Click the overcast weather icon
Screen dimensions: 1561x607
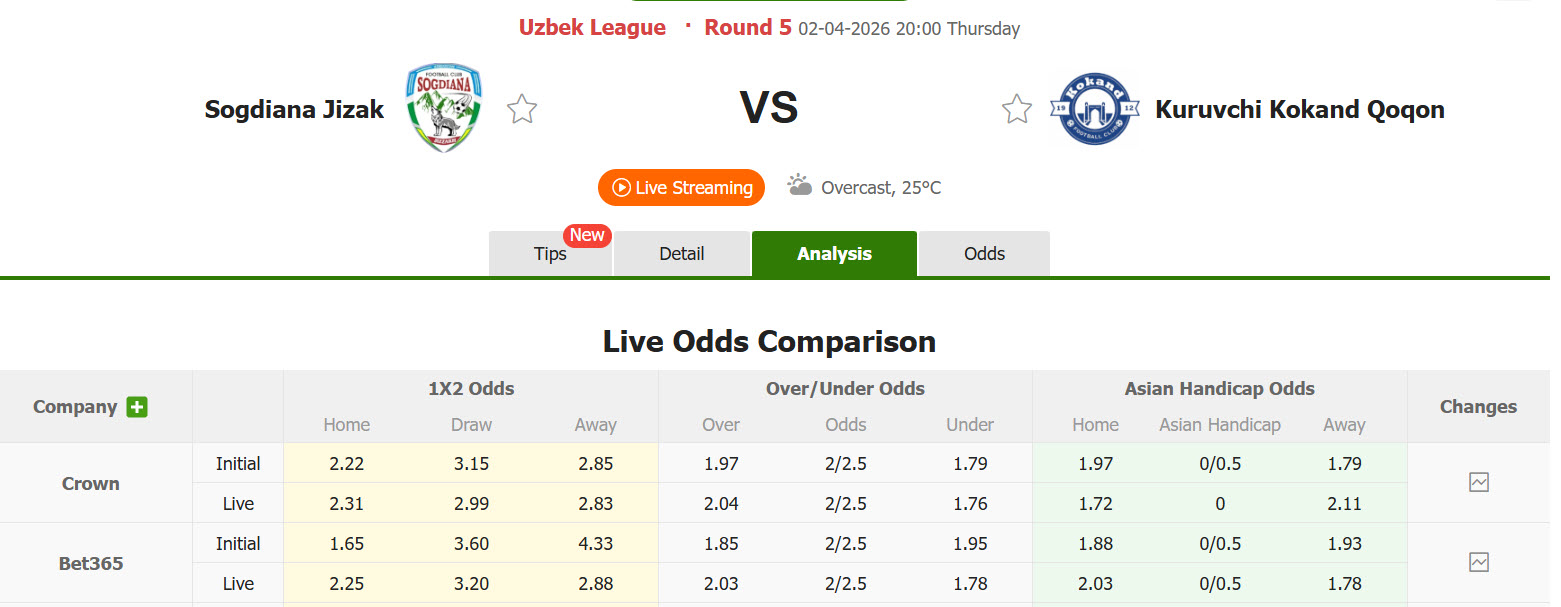pos(799,186)
